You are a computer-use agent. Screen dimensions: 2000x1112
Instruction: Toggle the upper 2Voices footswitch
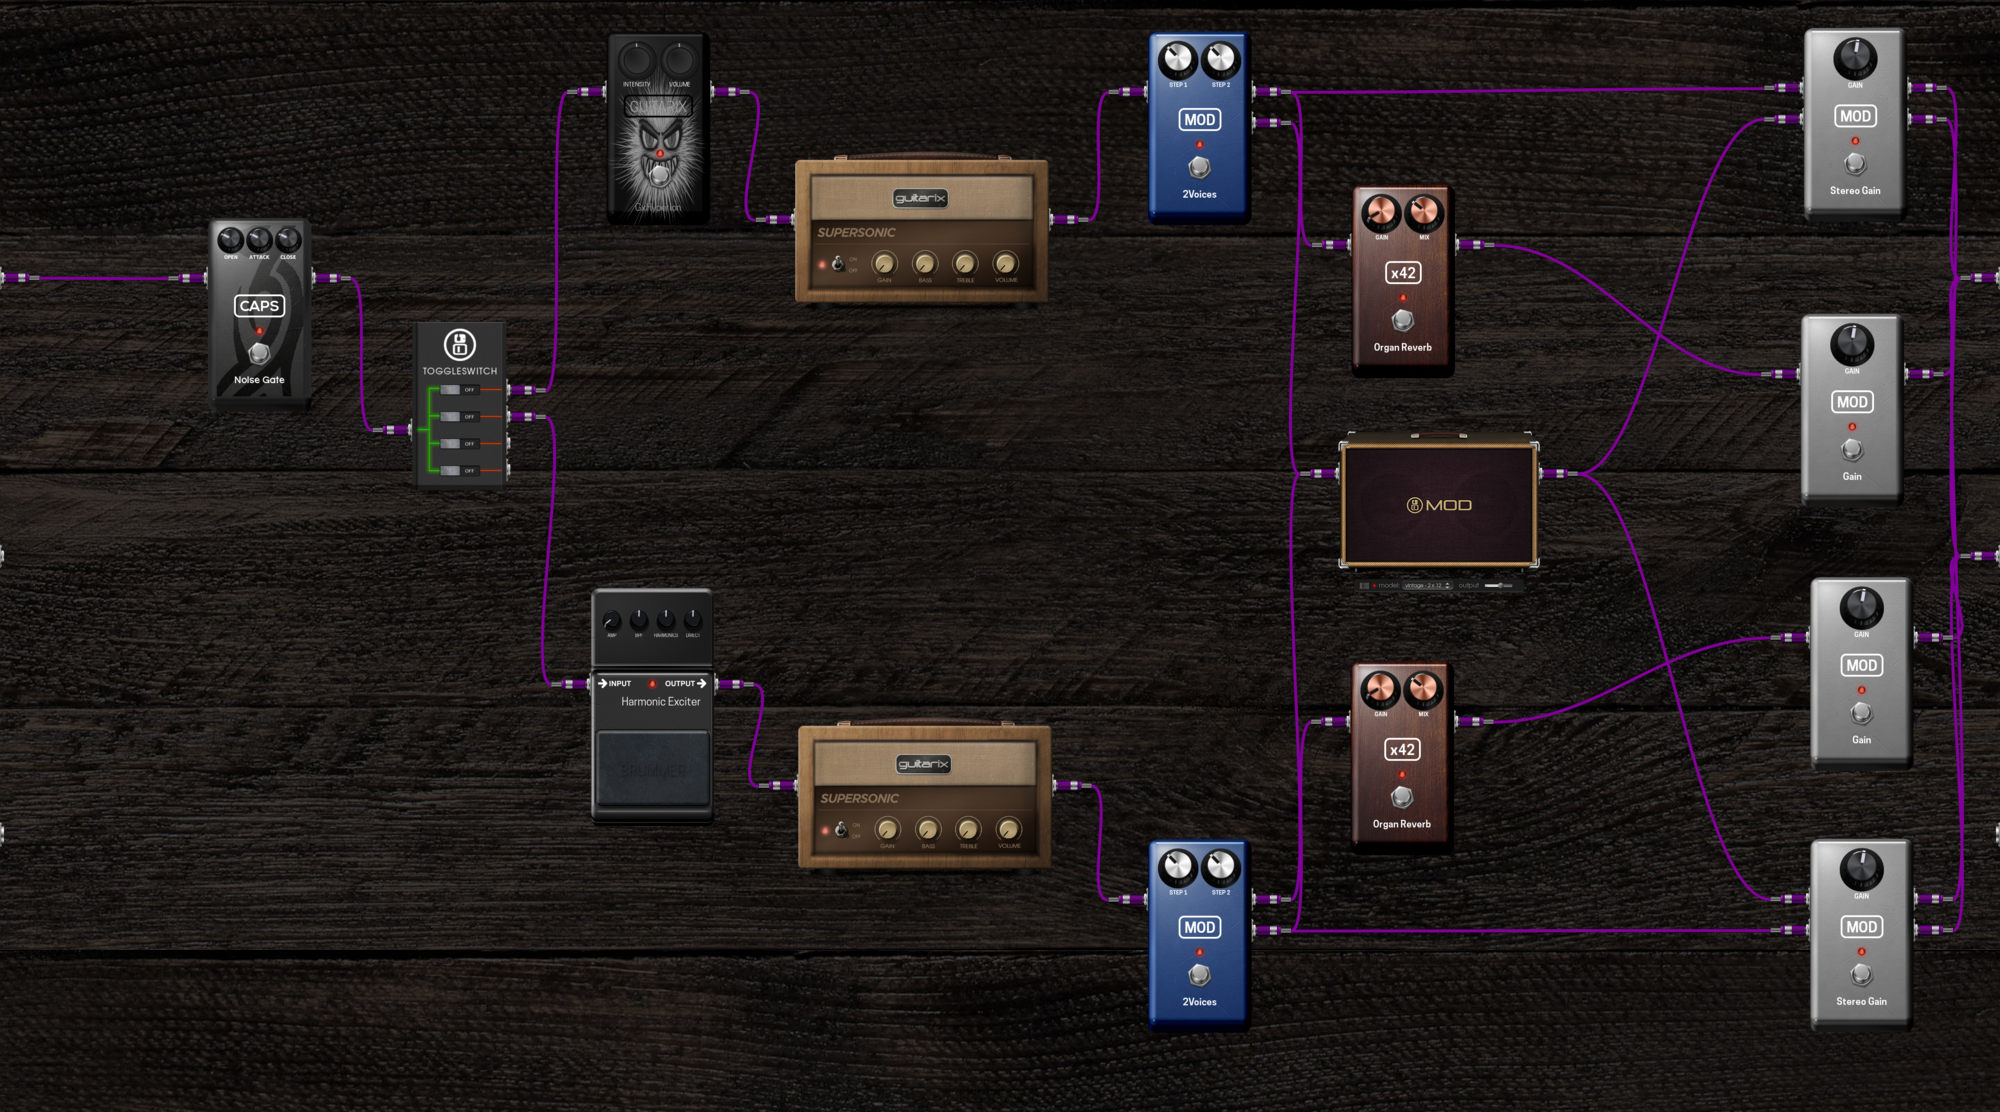pyautogui.click(x=1199, y=167)
